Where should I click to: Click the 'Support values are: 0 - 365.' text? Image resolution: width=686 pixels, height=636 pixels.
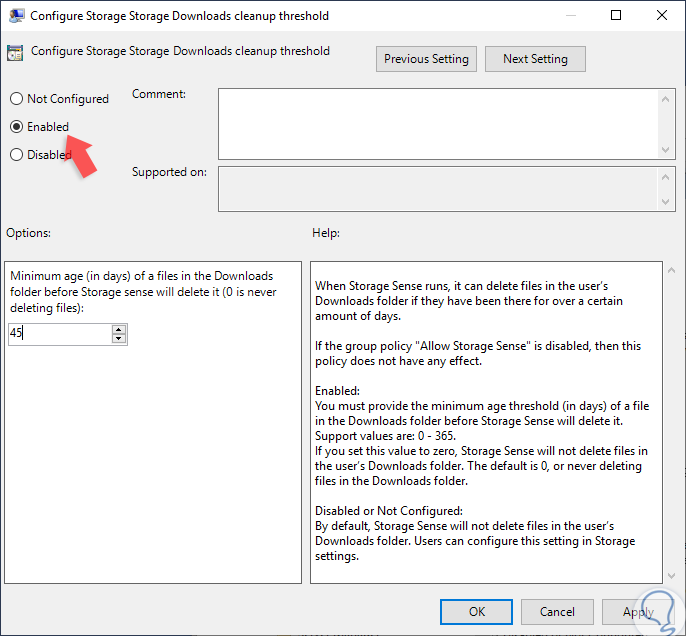[385, 436]
